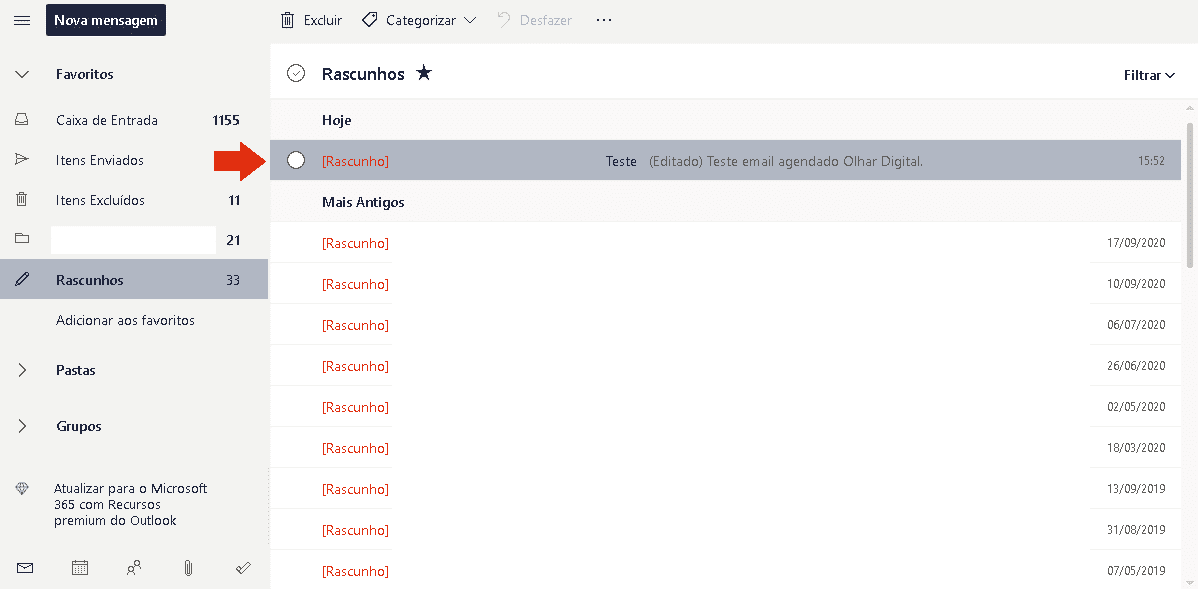Click Atualizar para o Microsoft 365 link

tap(131, 504)
